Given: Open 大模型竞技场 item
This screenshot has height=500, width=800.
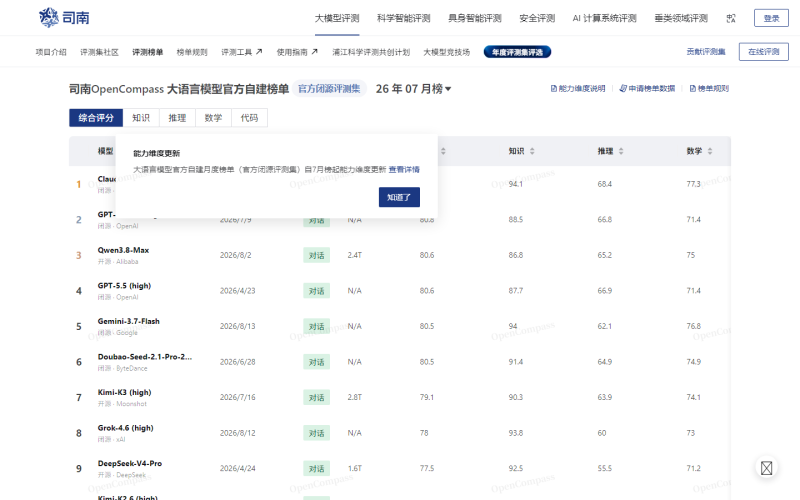Looking at the screenshot, I should coord(446,52).
